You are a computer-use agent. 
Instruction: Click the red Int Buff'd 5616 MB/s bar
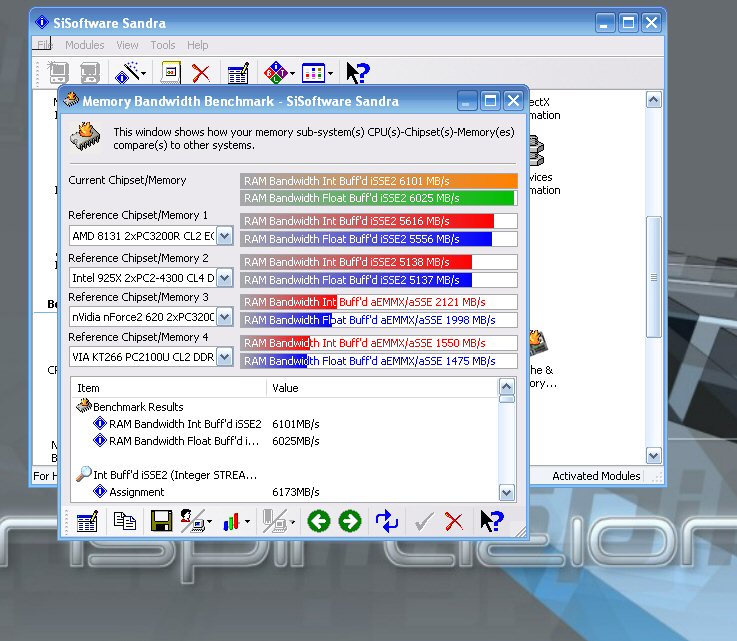tap(379, 221)
